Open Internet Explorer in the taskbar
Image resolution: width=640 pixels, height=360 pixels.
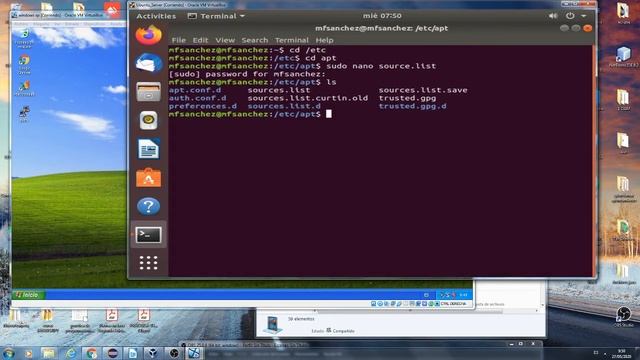tap(71, 353)
